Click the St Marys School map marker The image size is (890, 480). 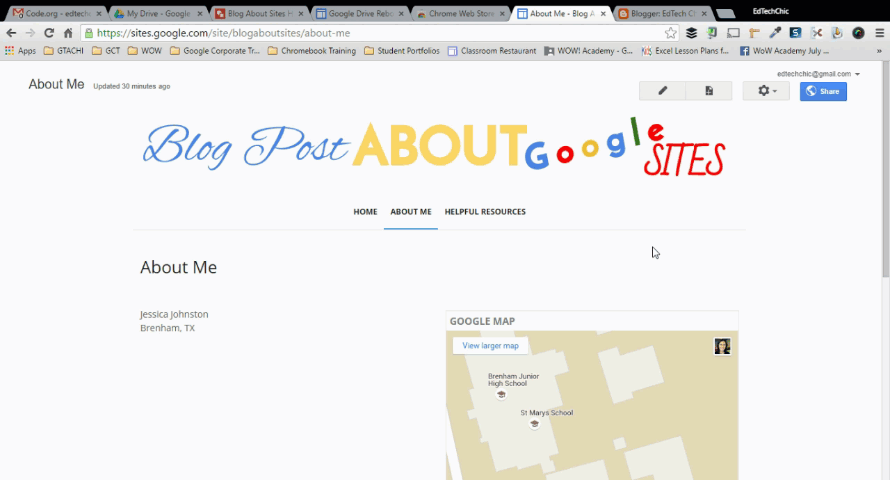pos(534,424)
